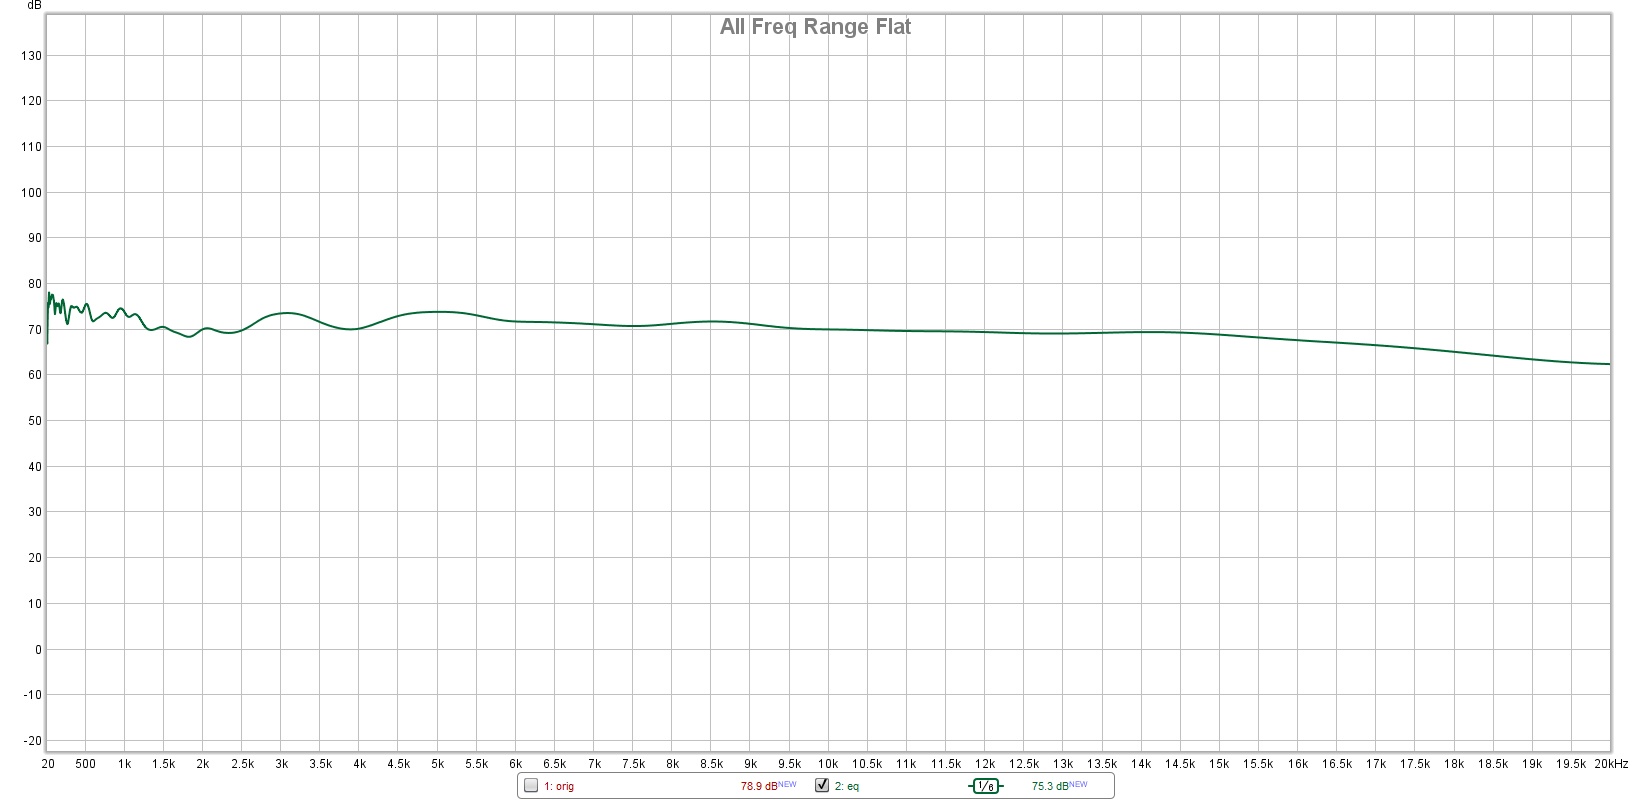Click the 1k tick on frequency axis
Image resolution: width=1633 pixels, height=800 pixels.
point(124,764)
